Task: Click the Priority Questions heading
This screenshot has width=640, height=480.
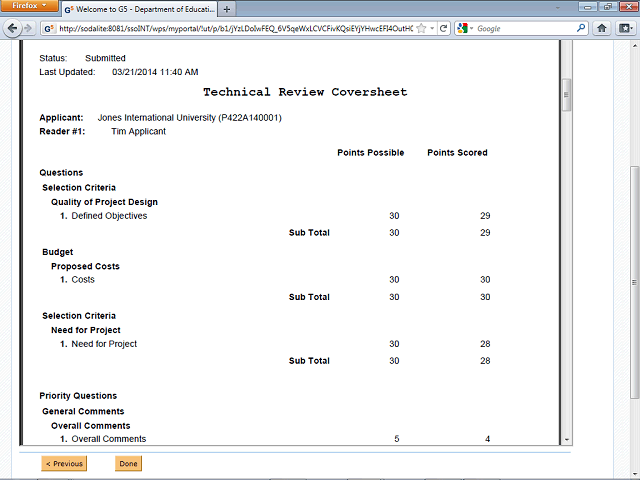Action: (78, 396)
